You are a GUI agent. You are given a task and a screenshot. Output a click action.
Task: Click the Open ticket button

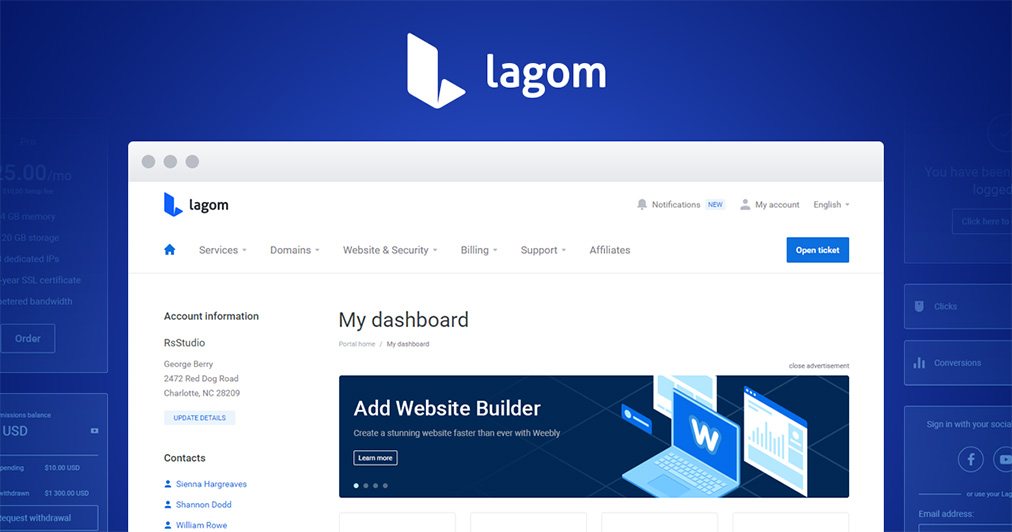818,250
